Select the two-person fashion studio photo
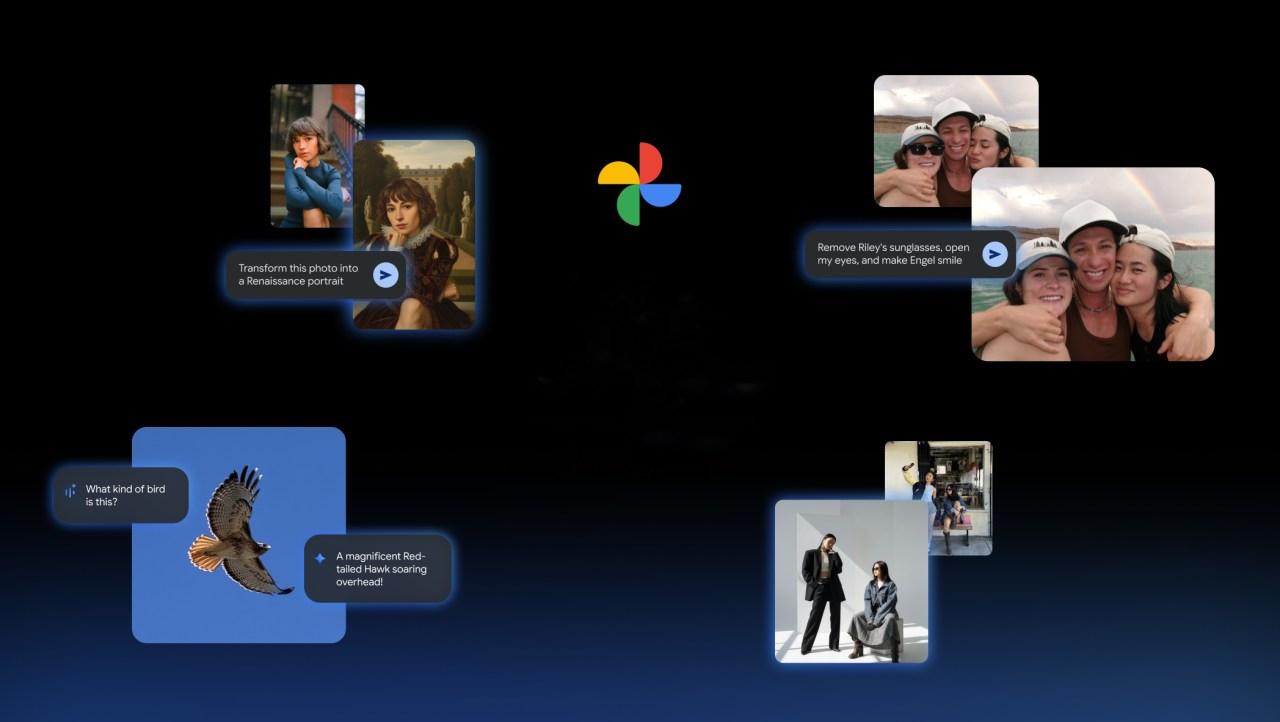 tap(850, 580)
